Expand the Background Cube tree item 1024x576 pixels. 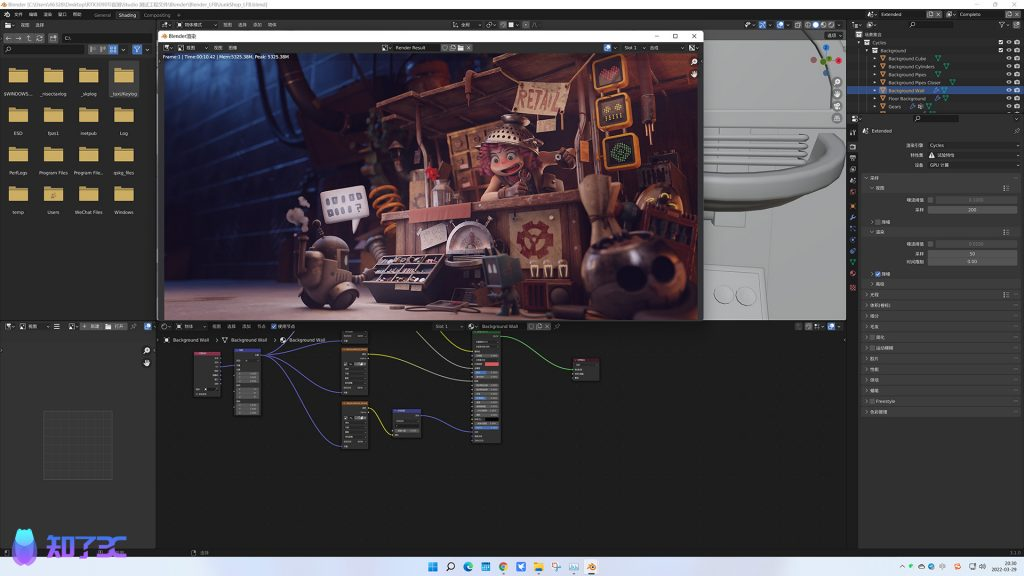875,59
